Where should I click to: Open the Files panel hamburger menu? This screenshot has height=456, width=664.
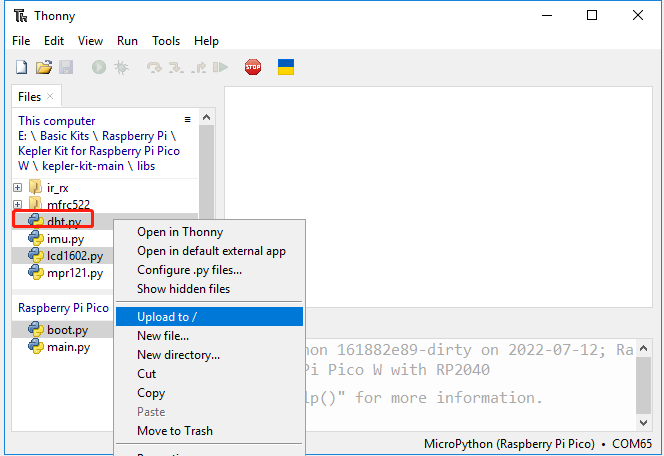pos(188,119)
